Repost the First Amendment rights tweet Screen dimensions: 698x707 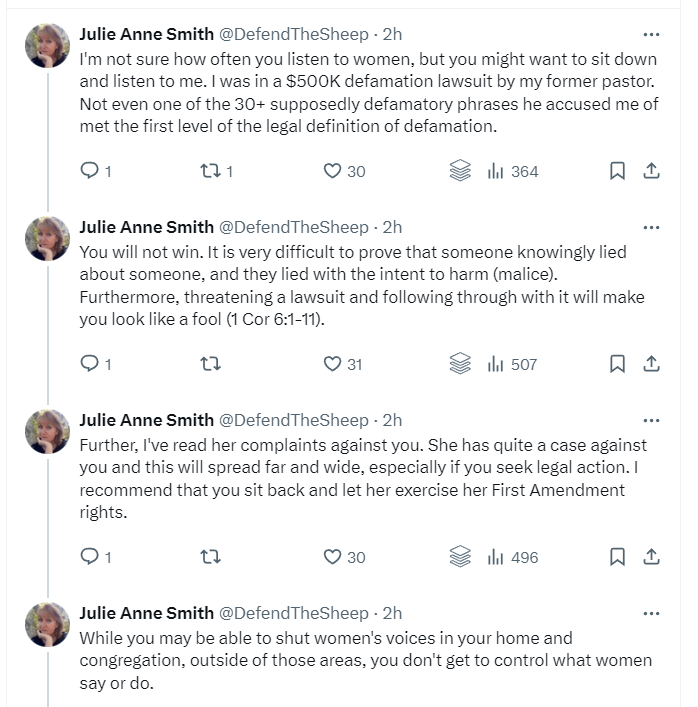click(210, 557)
